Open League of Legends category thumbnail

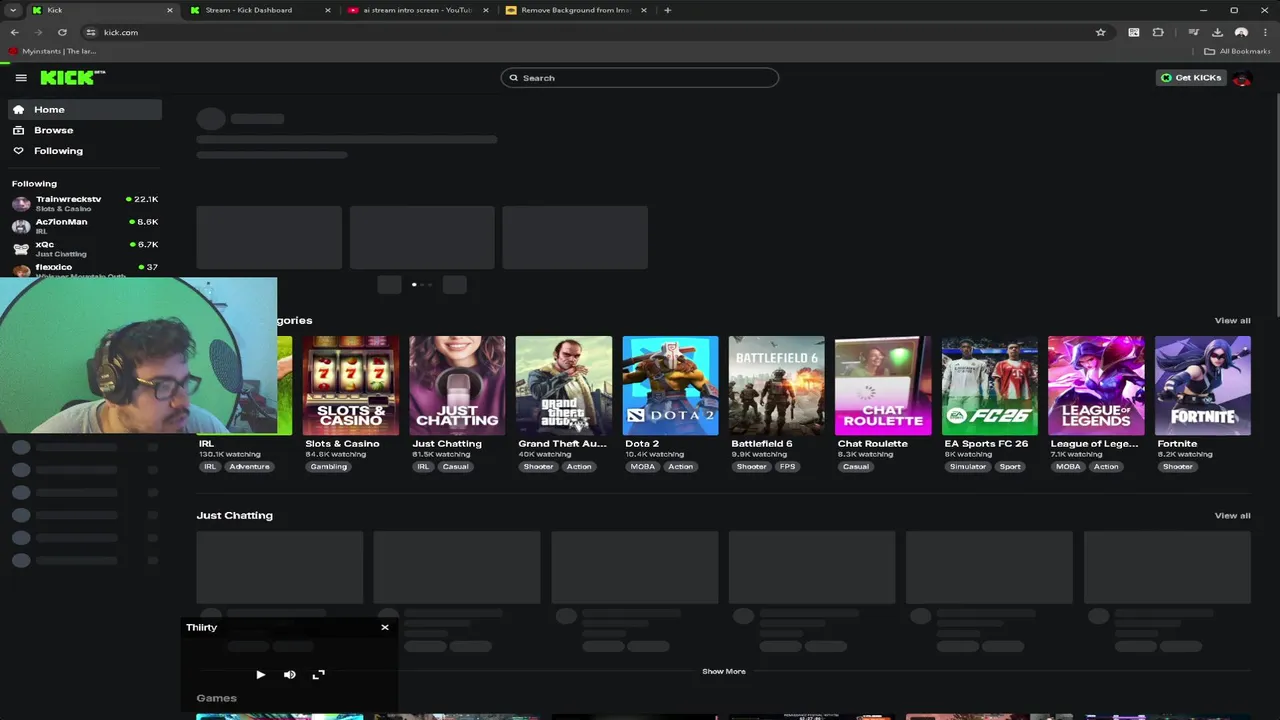(x=1096, y=385)
